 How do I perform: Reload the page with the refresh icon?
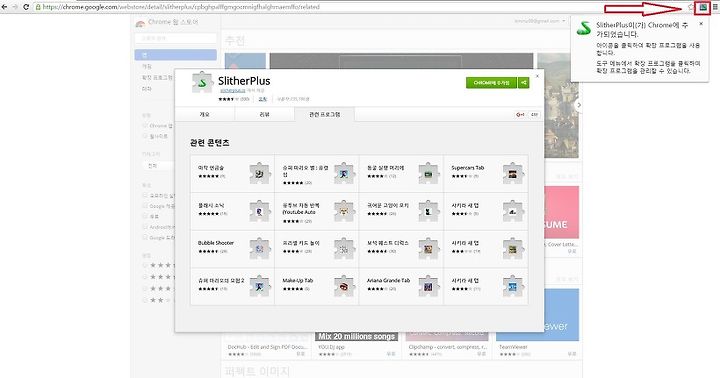click(26, 7)
